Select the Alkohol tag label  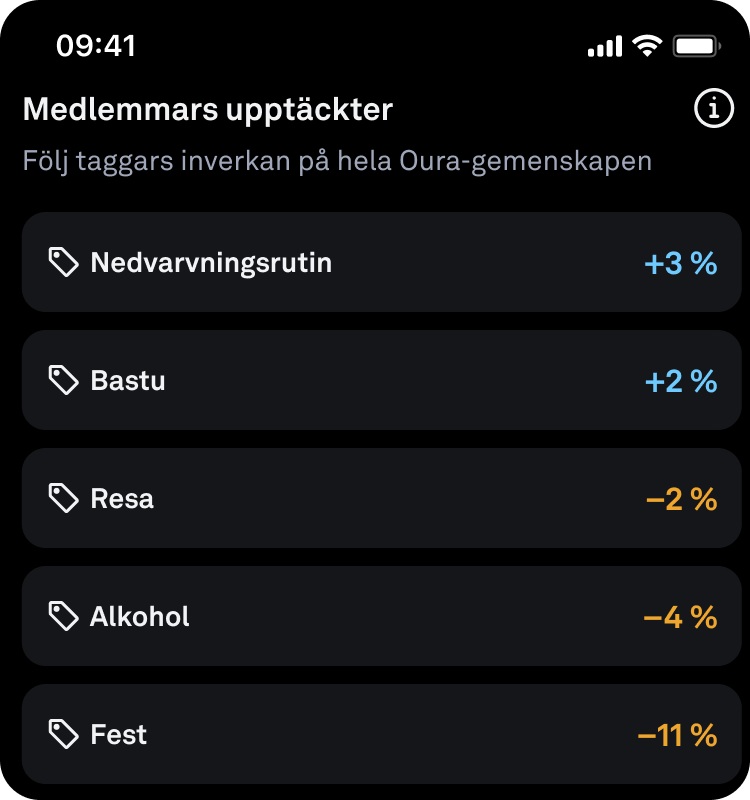click(x=140, y=617)
